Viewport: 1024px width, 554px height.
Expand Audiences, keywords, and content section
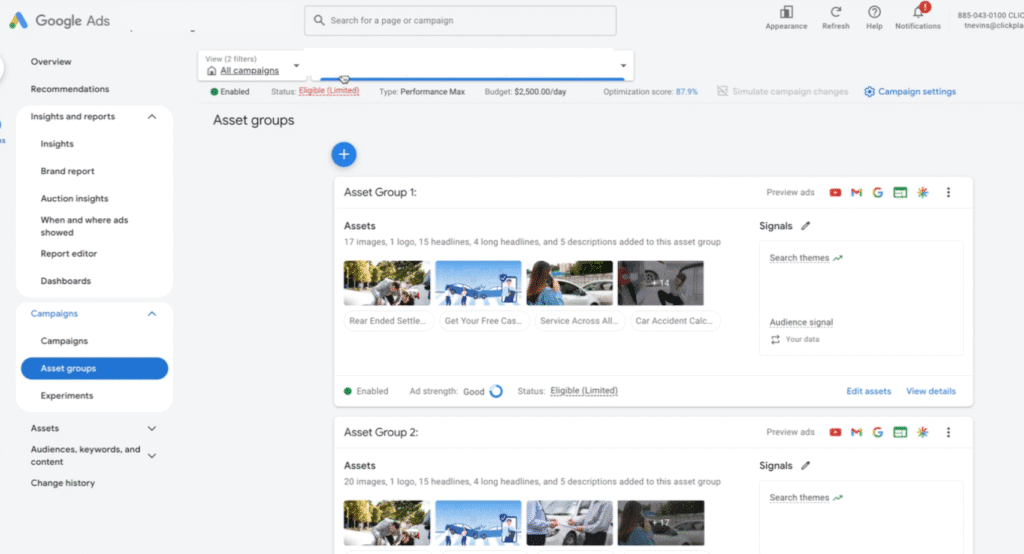[x=152, y=455]
